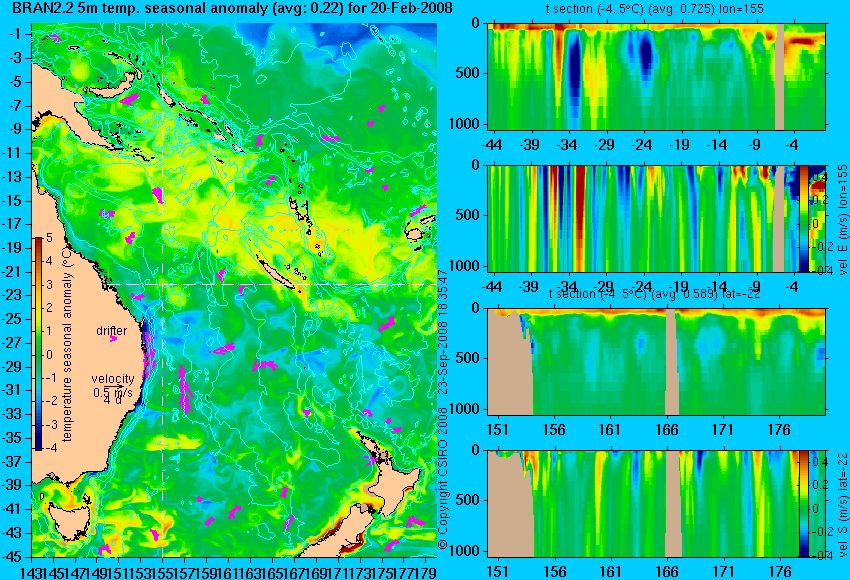850x580 pixels.
Task: Click the drifter legend marker
Action: coord(113,339)
